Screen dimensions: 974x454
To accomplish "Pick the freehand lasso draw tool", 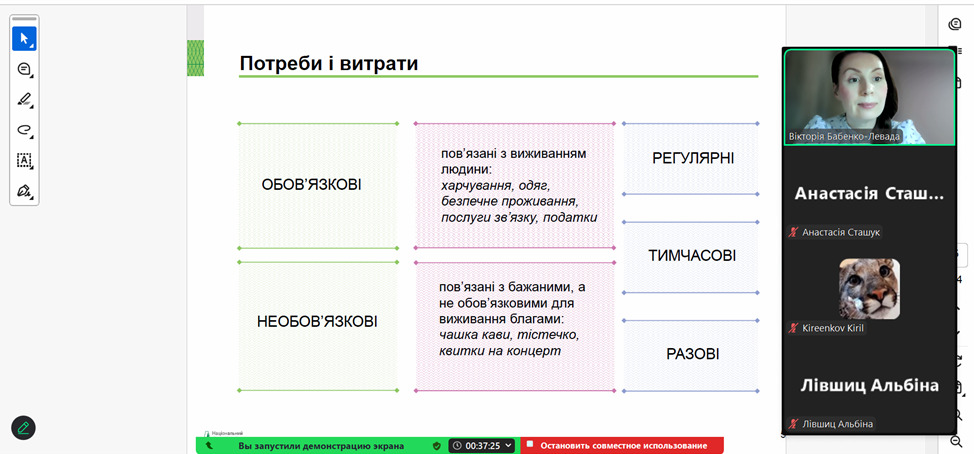I will point(24,130).
